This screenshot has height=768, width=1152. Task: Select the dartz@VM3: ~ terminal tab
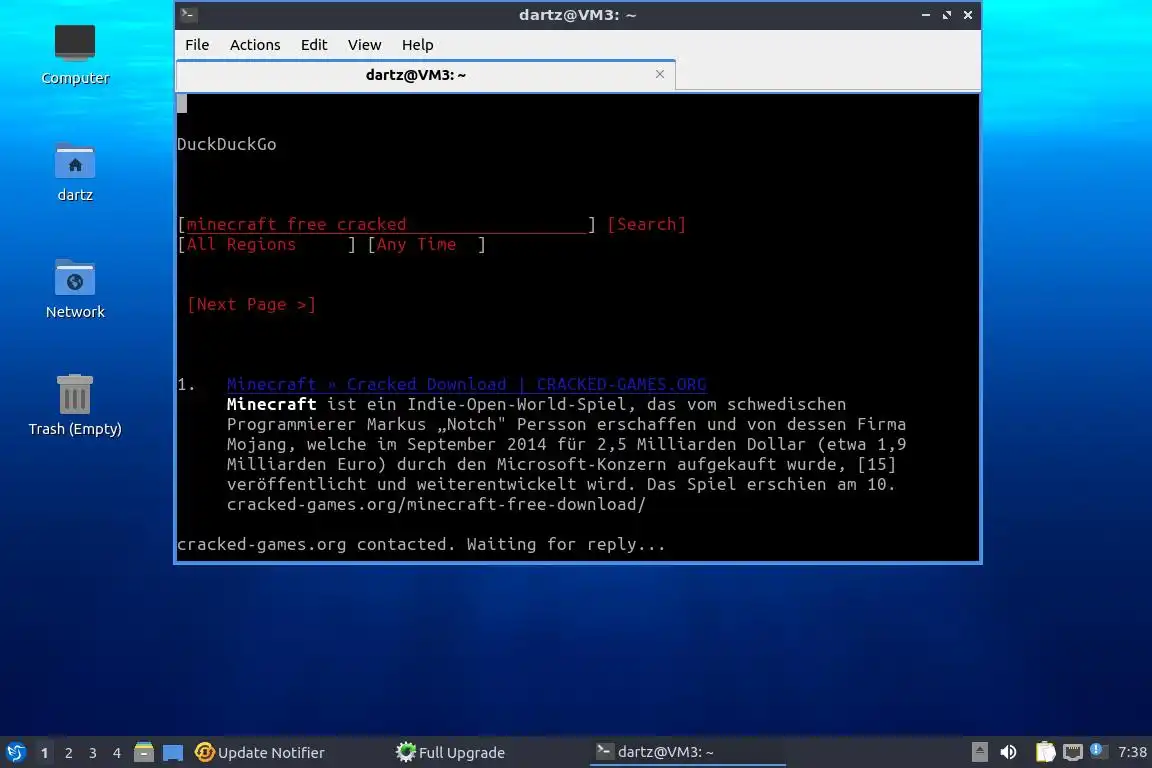pyautogui.click(x=425, y=75)
